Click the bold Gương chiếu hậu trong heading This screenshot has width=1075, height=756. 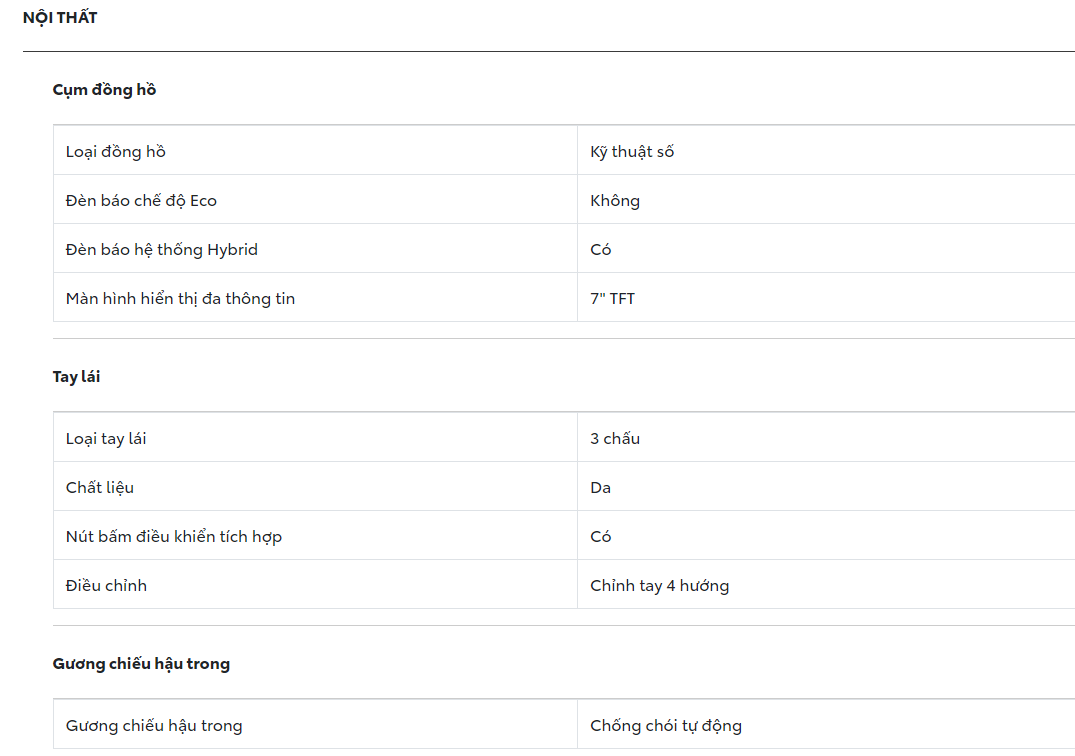[141, 664]
